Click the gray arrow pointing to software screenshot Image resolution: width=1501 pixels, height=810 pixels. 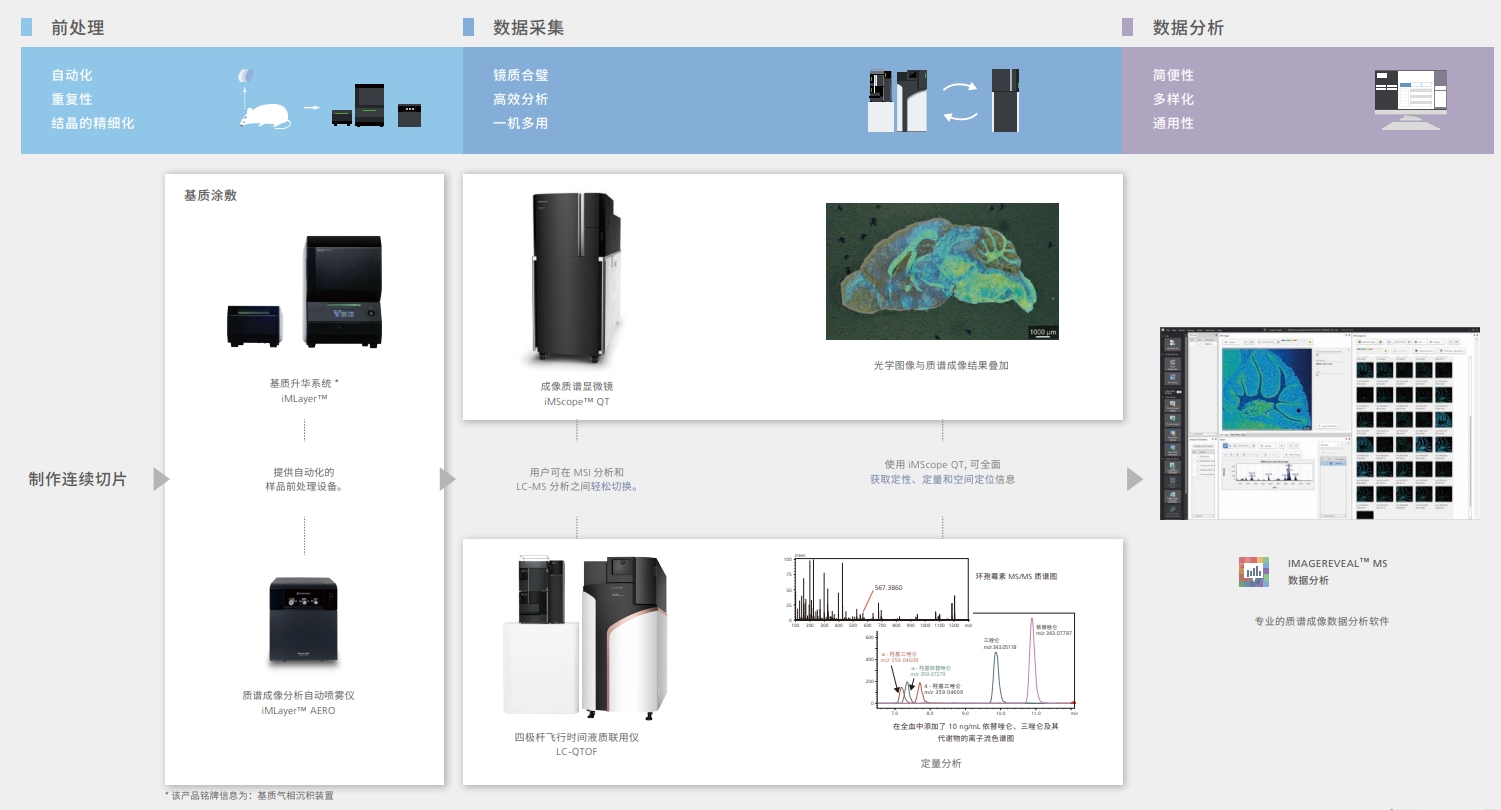1134,480
